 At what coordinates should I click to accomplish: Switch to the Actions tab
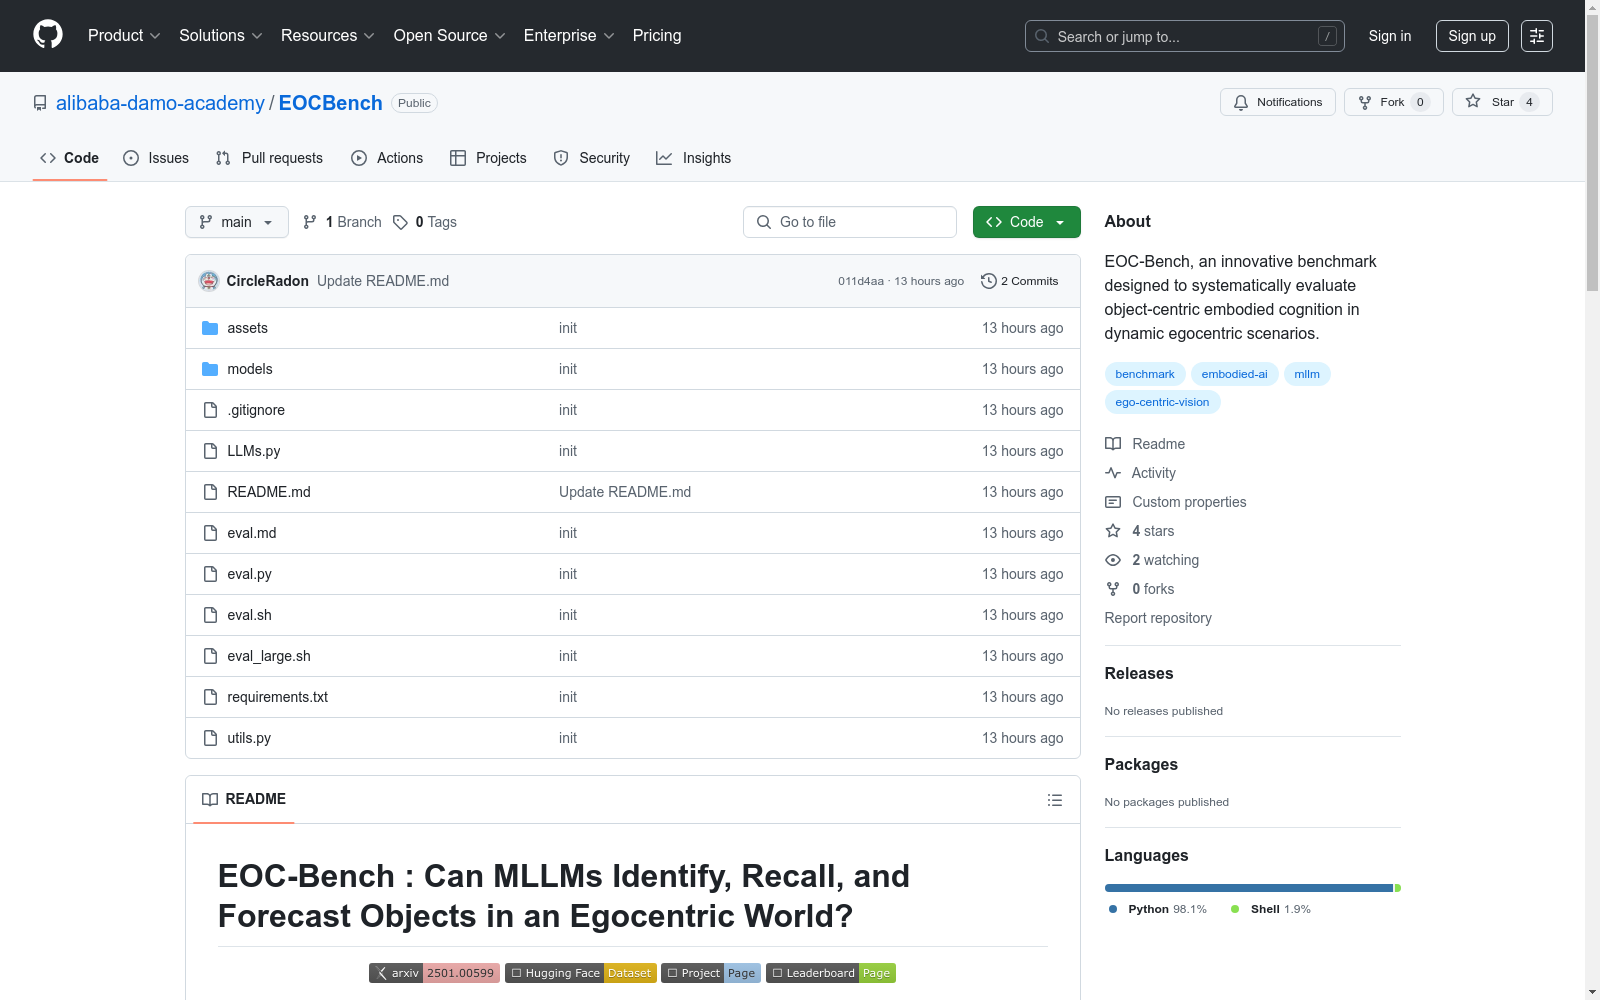point(387,158)
